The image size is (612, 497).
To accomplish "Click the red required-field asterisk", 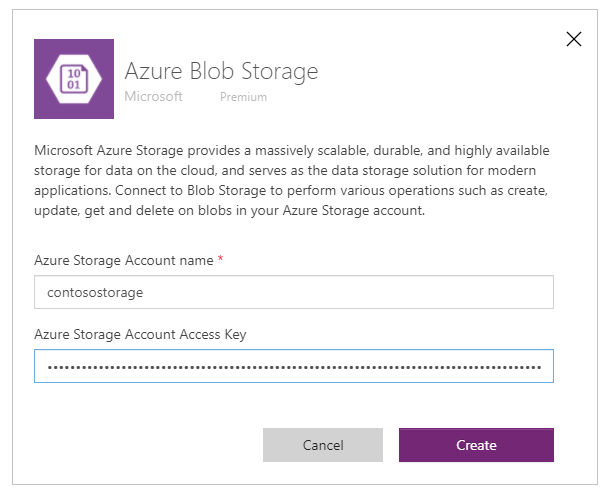I will (x=221, y=258).
